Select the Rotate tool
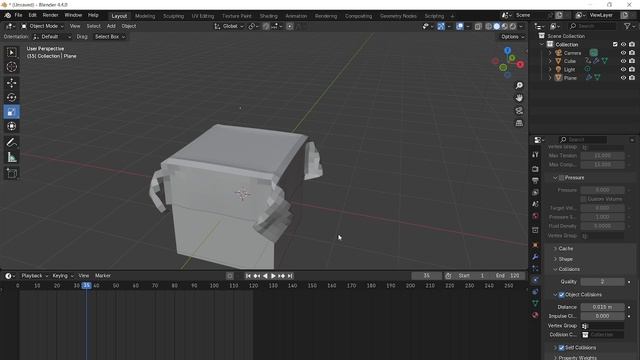This screenshot has height=360, width=640. point(11,97)
